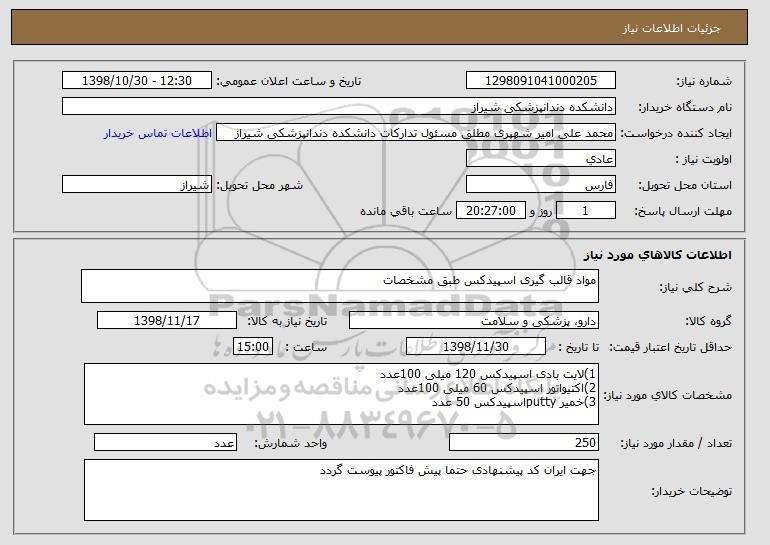Click the اولویت نیاز label
Screen dimensions: 770x545
(x=704, y=159)
